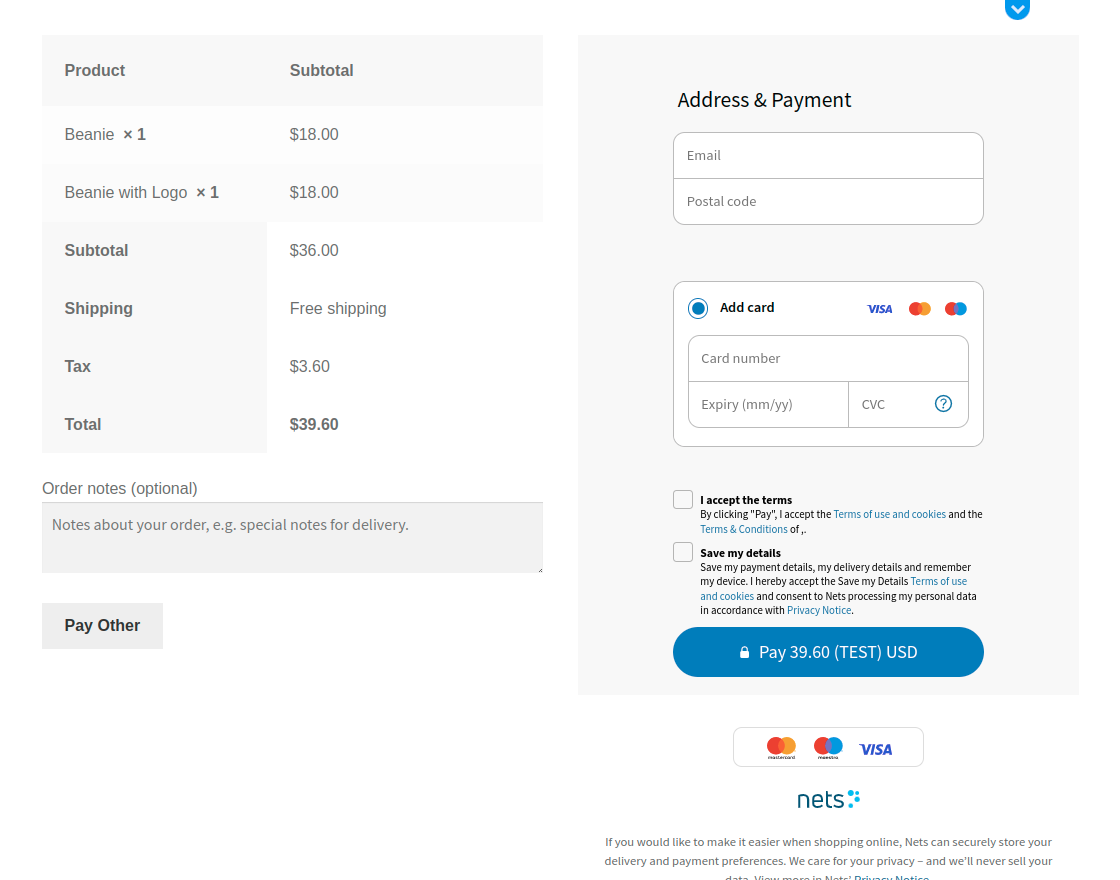
Task: Click the Nets logo
Action: (828, 798)
